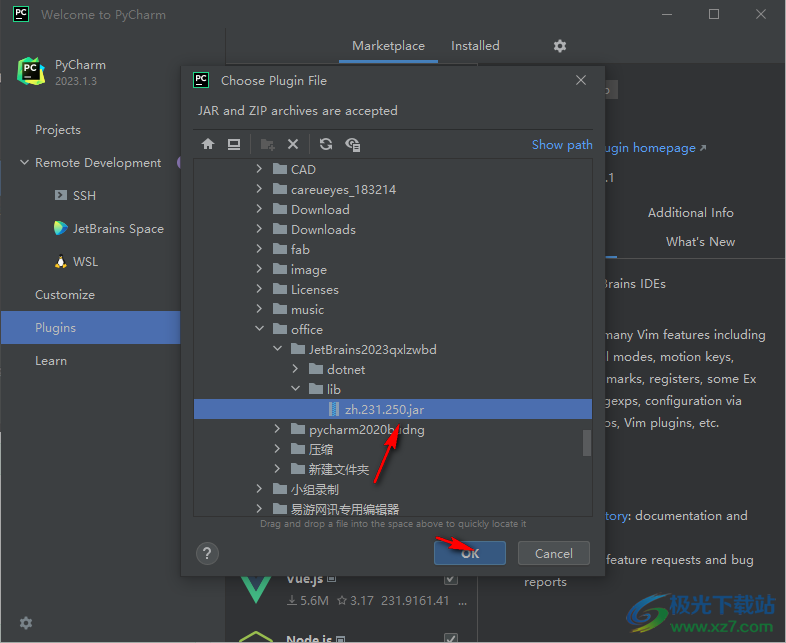This screenshot has height=643, width=786.
Task: Click the zh.231.250.jar archive file icon
Action: (x=334, y=409)
